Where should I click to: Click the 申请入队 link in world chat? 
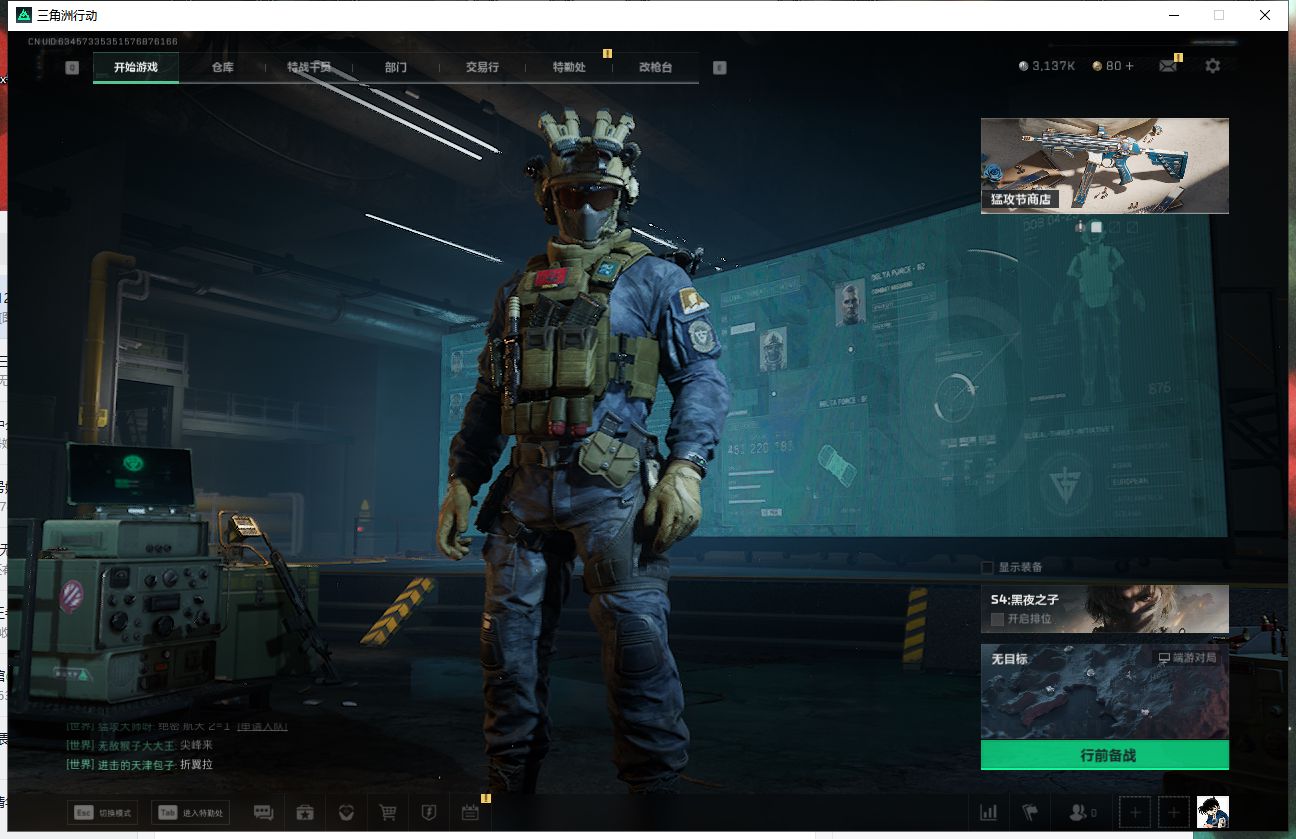(262, 726)
